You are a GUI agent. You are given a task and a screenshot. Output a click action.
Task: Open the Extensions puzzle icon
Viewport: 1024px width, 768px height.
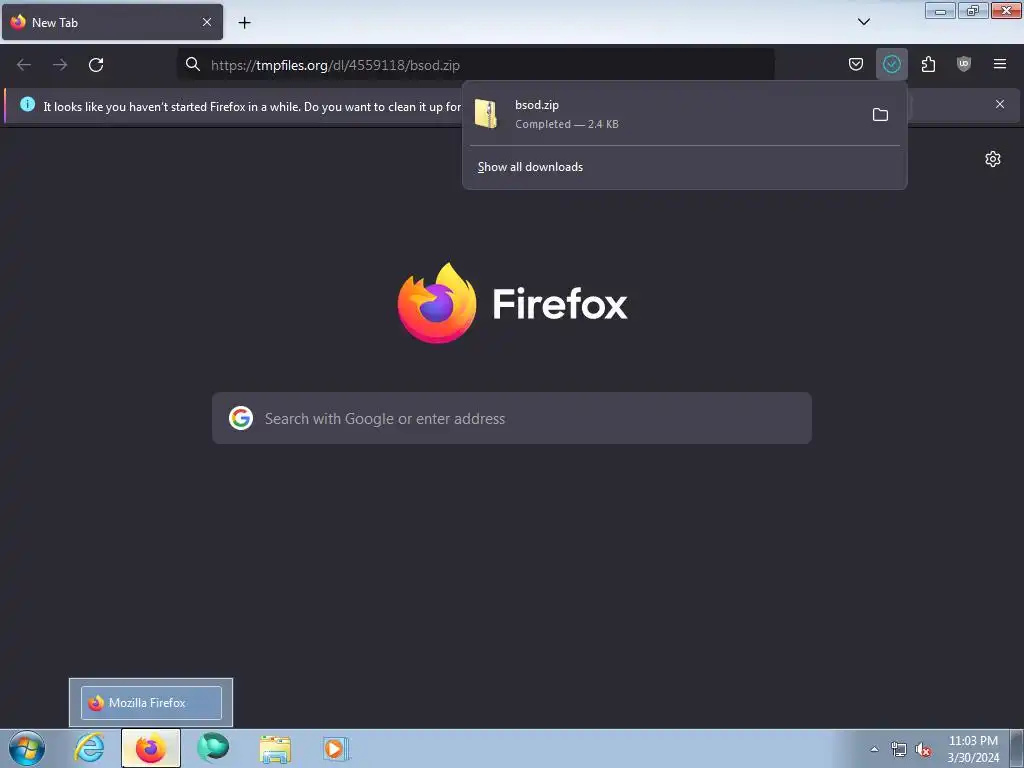(x=928, y=64)
